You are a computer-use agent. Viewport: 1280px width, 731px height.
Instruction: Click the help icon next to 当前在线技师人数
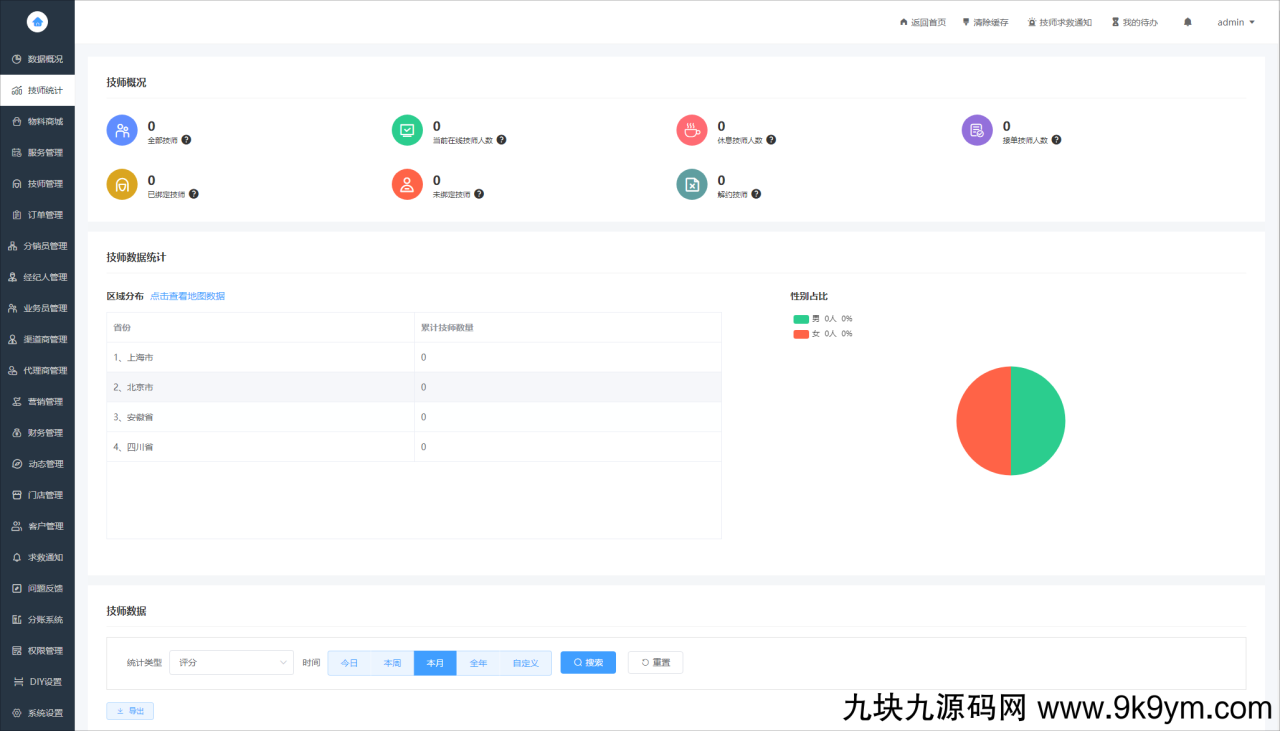click(501, 140)
